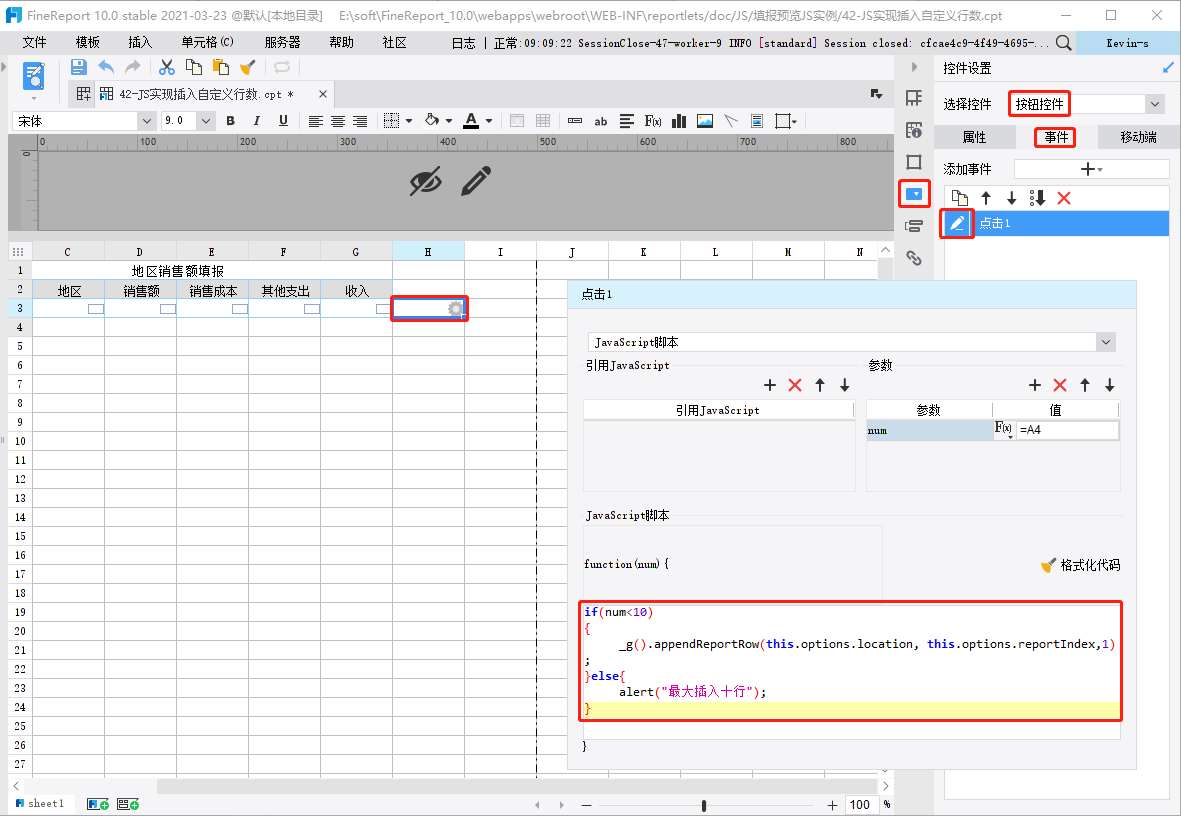Insert an image using the picture icon
This screenshot has height=816, width=1181.
coord(705,121)
